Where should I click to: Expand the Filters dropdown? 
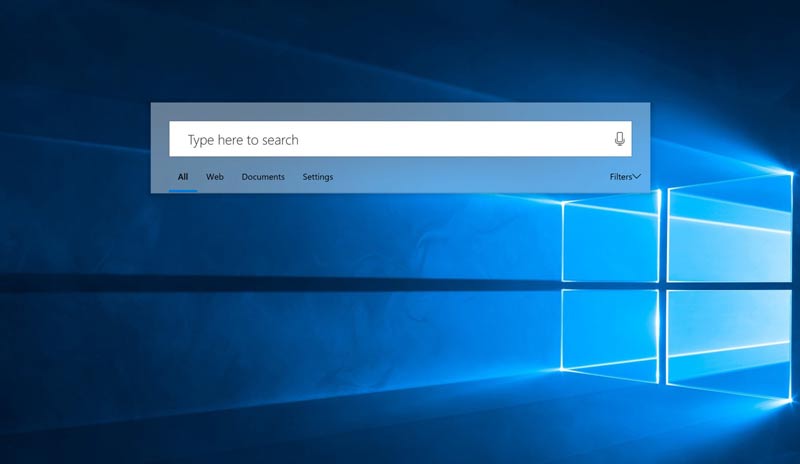tap(625, 177)
